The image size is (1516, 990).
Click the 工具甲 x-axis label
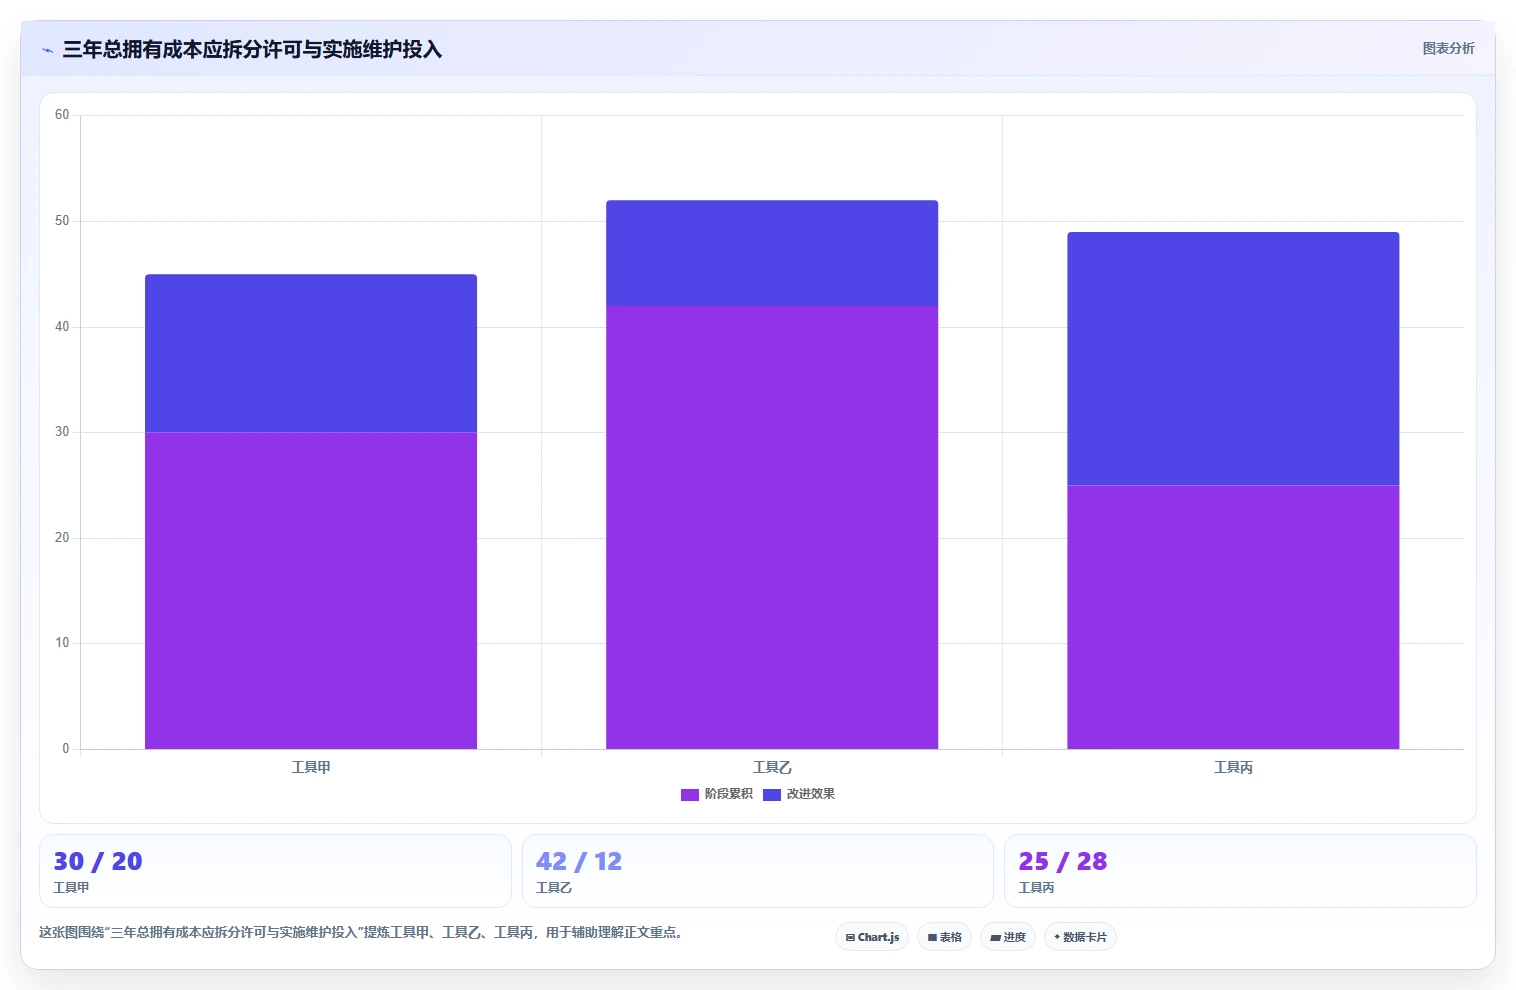click(311, 768)
